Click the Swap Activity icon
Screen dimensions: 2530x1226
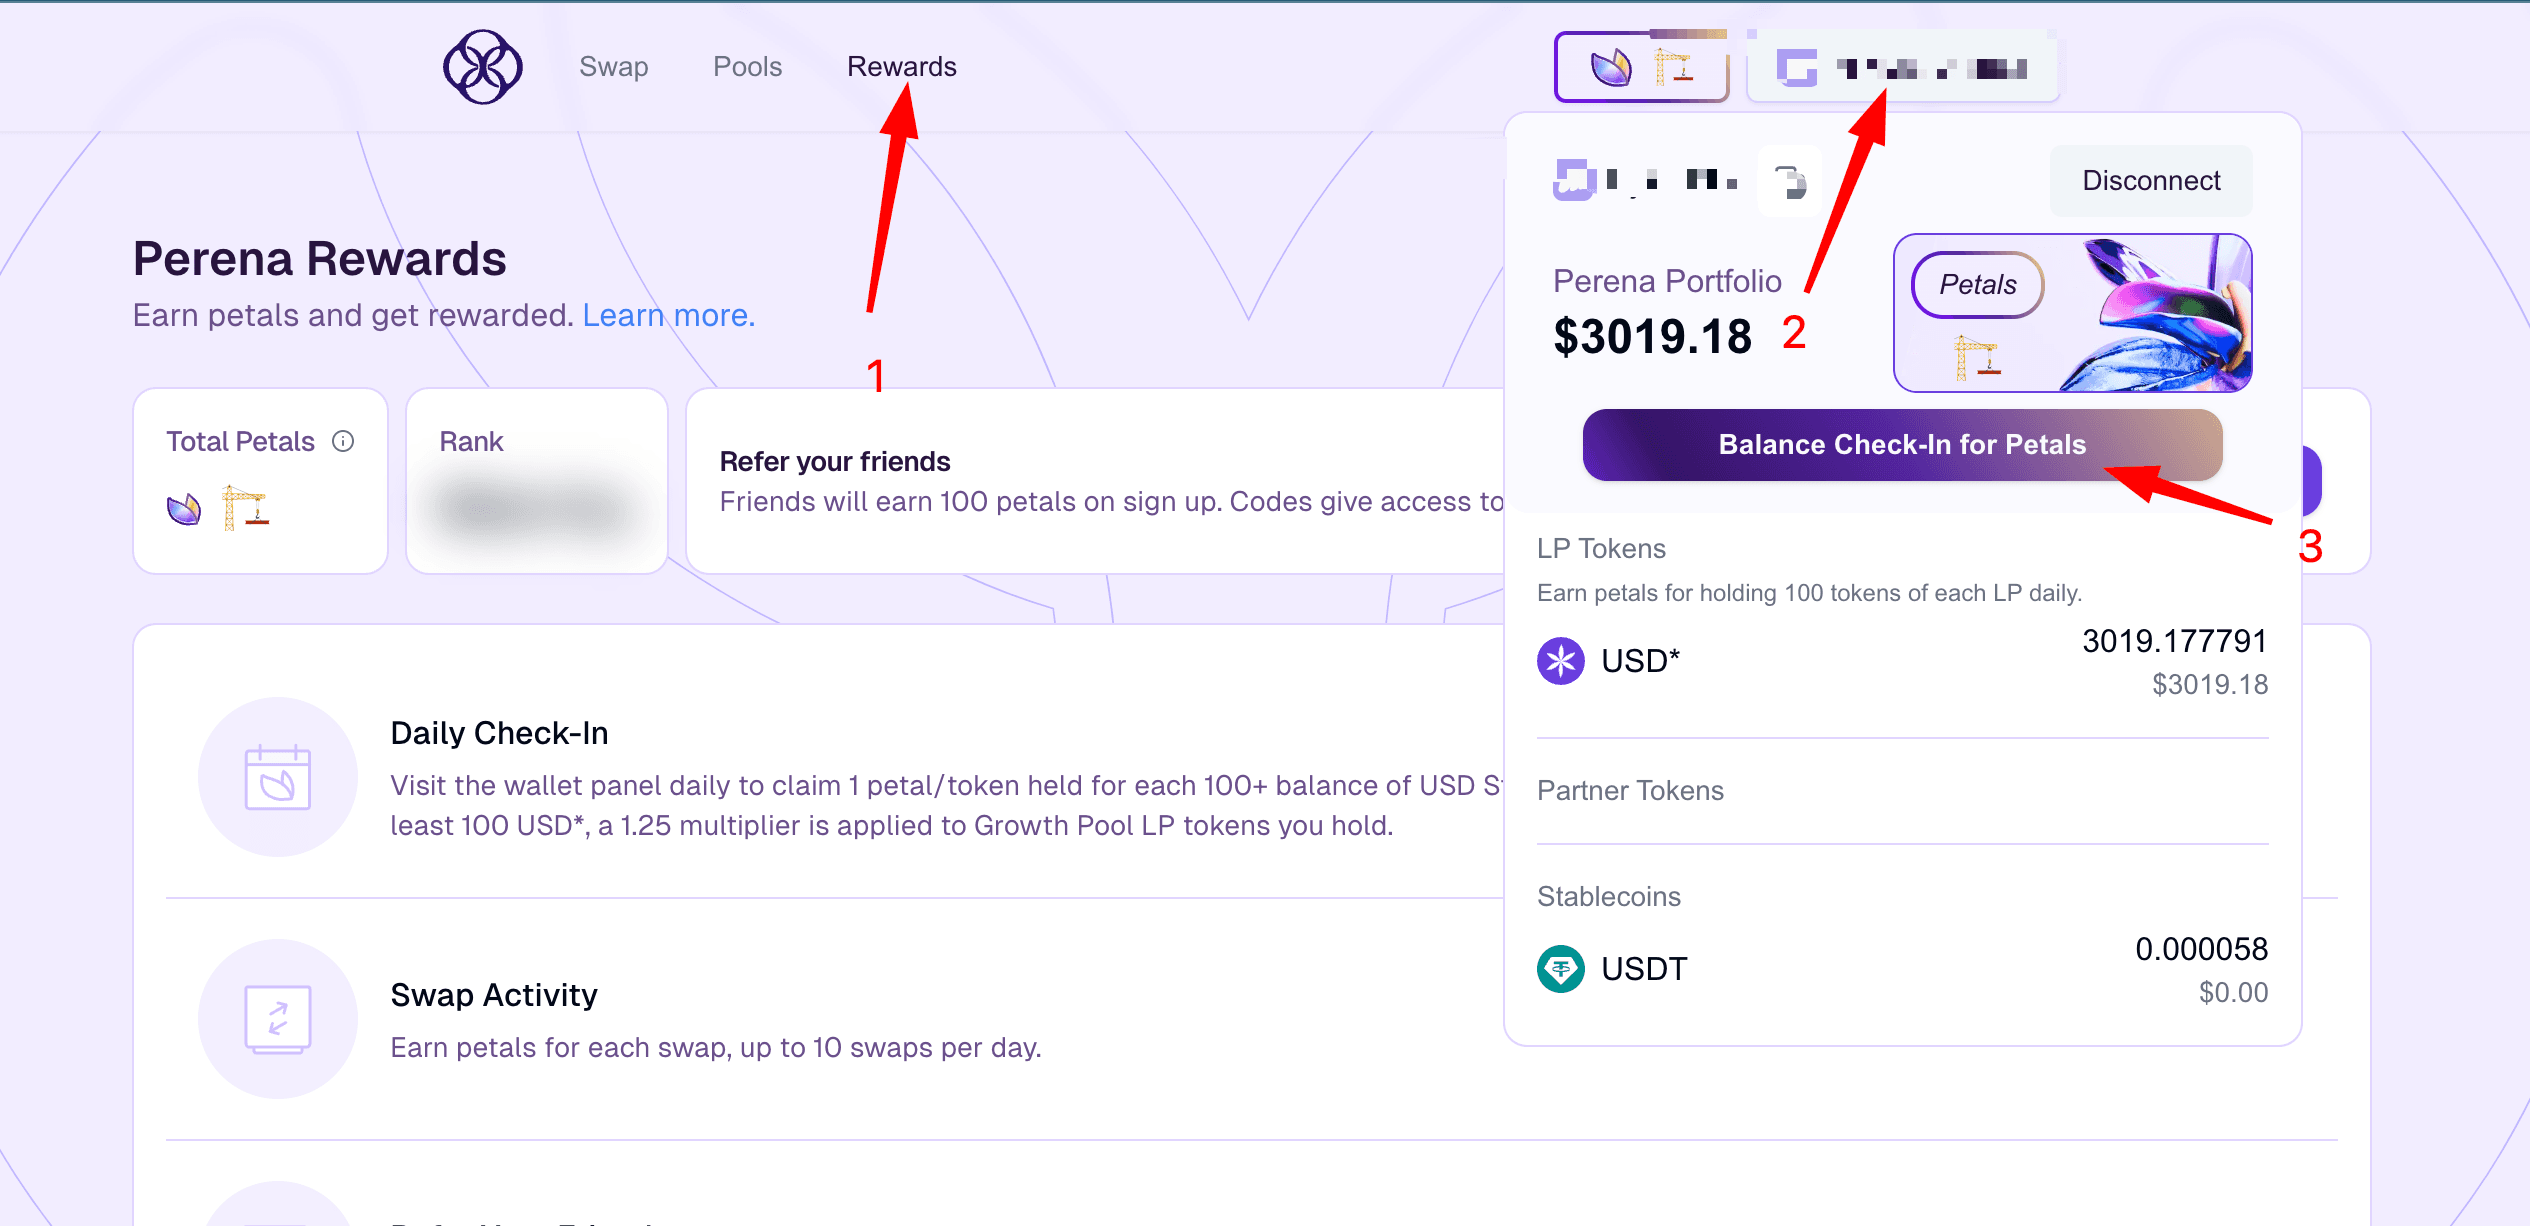click(x=278, y=1019)
